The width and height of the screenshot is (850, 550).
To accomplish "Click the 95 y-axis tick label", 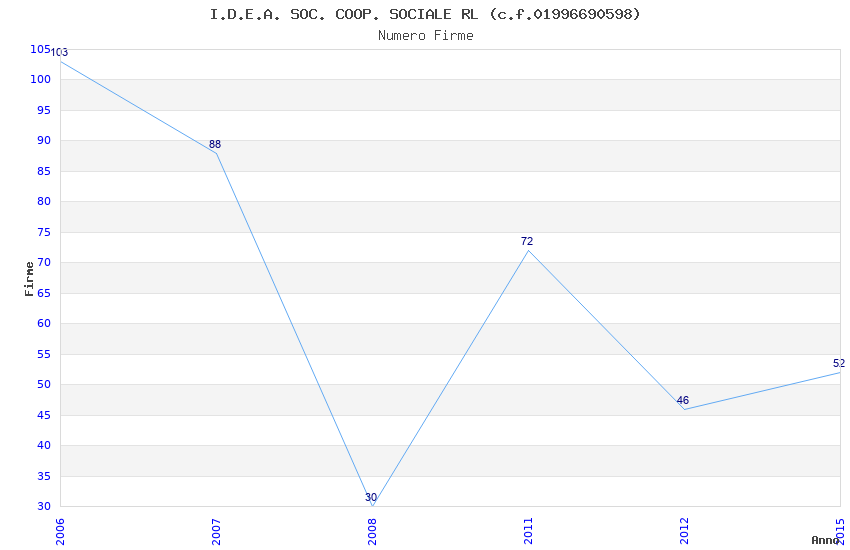I will pos(44,110).
